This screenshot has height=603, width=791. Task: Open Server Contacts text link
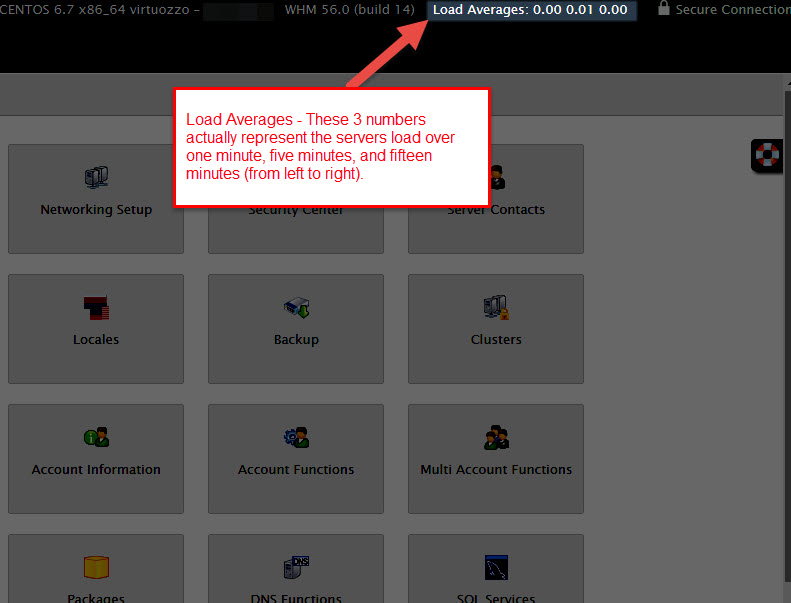(x=496, y=209)
